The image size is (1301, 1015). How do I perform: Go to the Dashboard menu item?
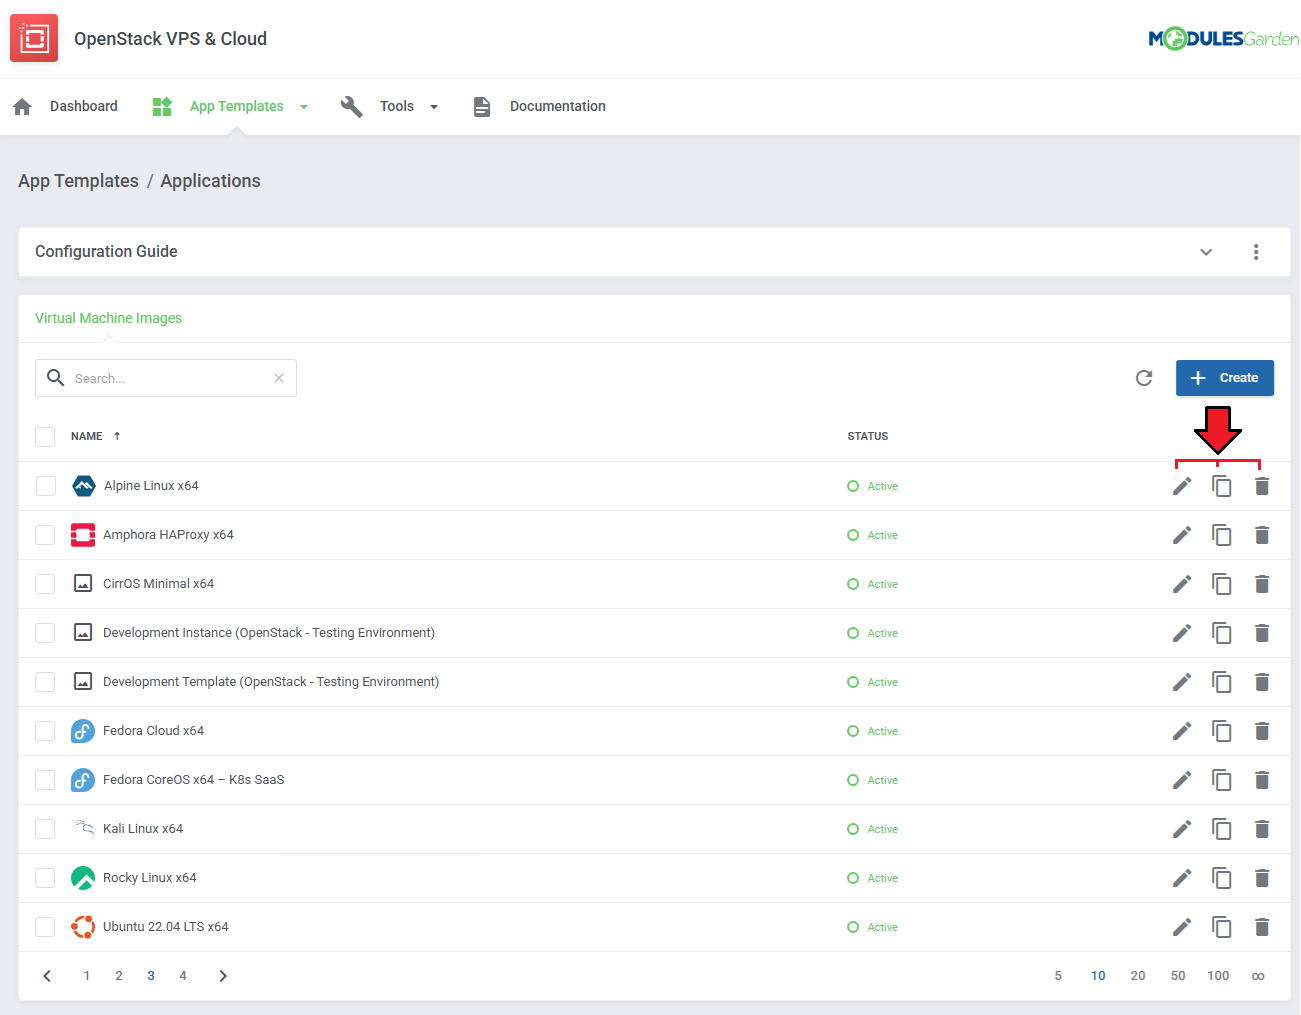[x=83, y=106]
